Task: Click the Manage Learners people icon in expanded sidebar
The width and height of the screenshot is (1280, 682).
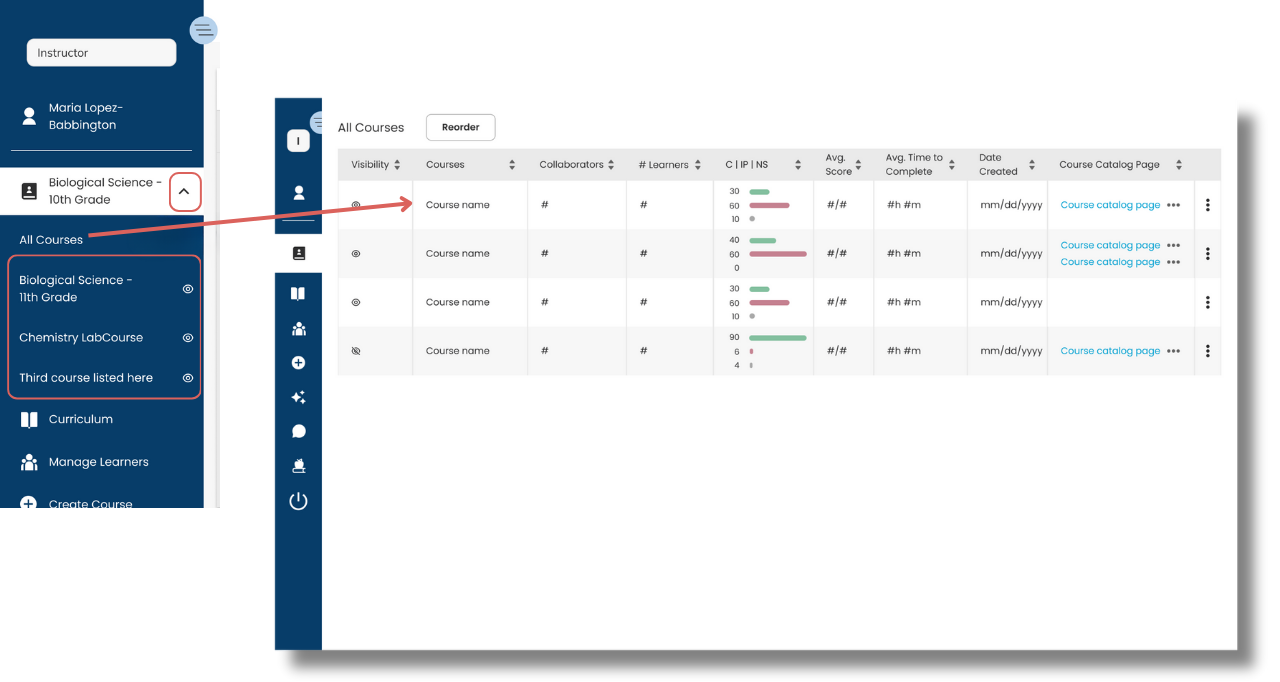Action: 29,462
